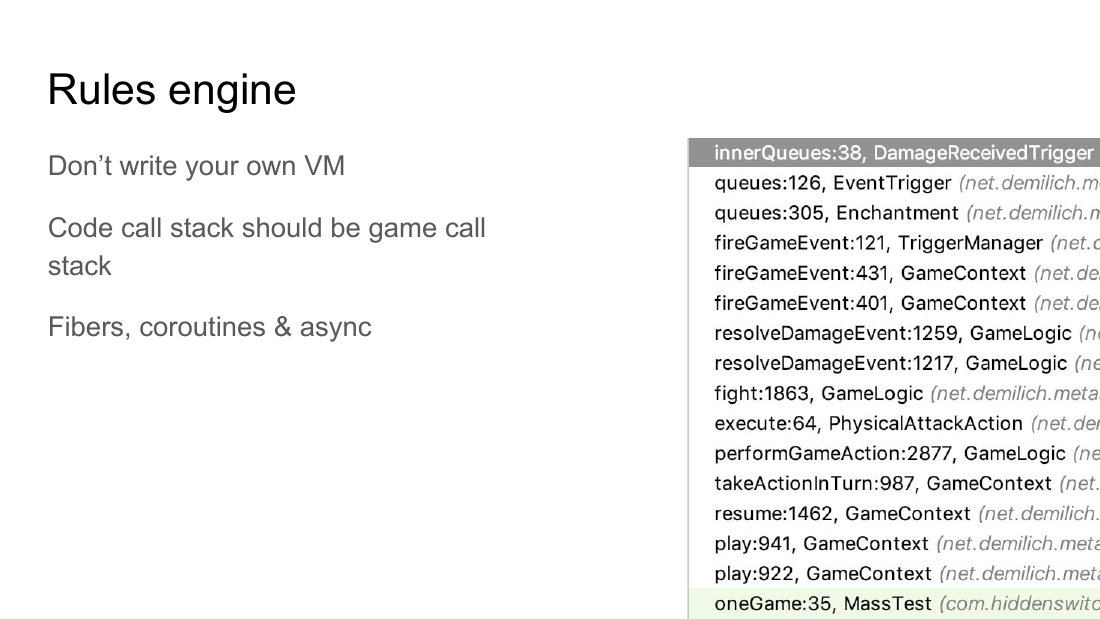Select the takeActionInTurn:987 GameContext frame

pyautogui.click(x=894, y=484)
